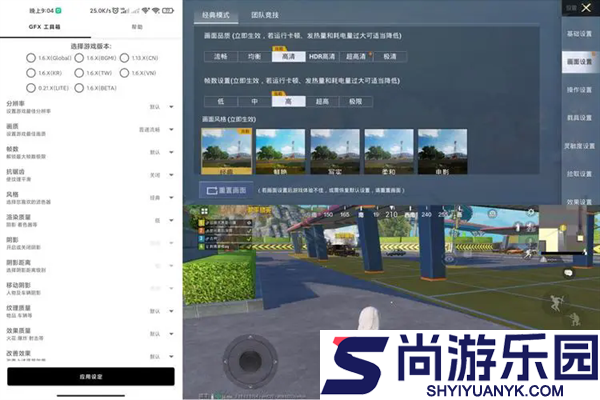Select the 1.6.X(BGMI) game version
The height and width of the screenshot is (400, 600).
point(79,58)
